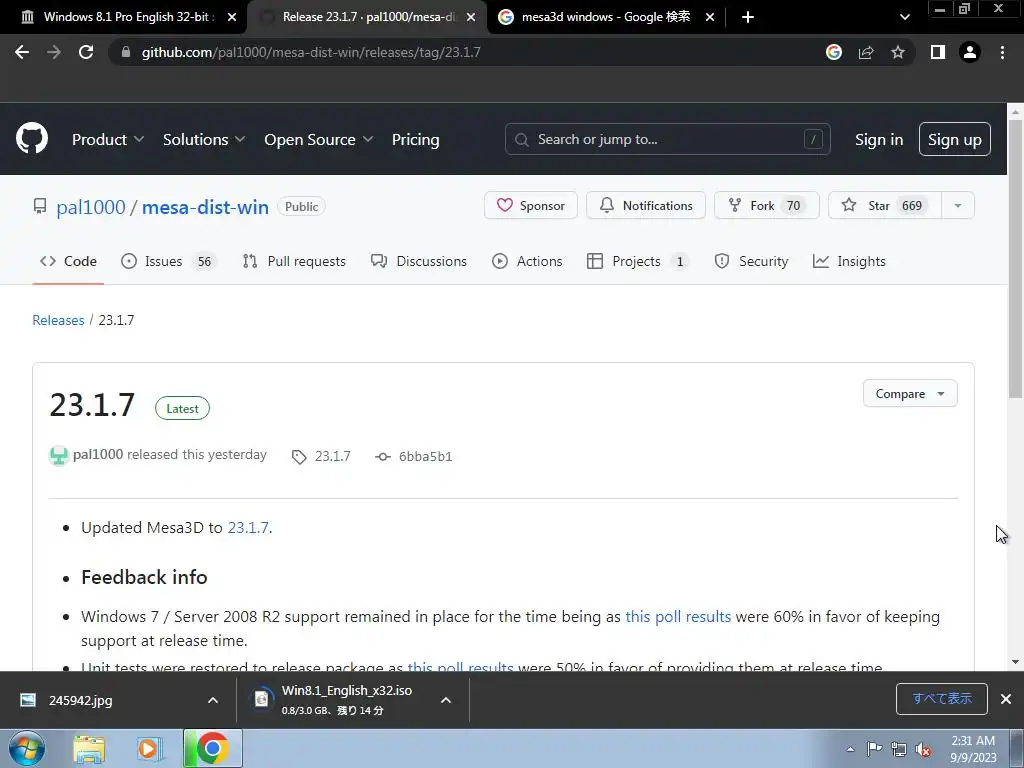The image size is (1024, 768).
Task: Open the Insights tab
Action: point(849,261)
